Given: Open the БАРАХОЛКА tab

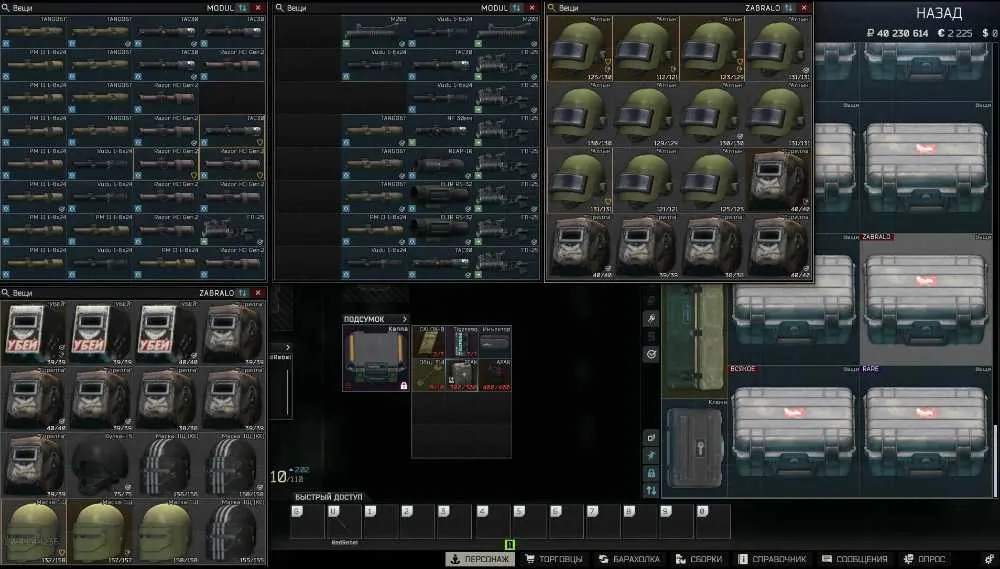Looking at the screenshot, I should 629,559.
